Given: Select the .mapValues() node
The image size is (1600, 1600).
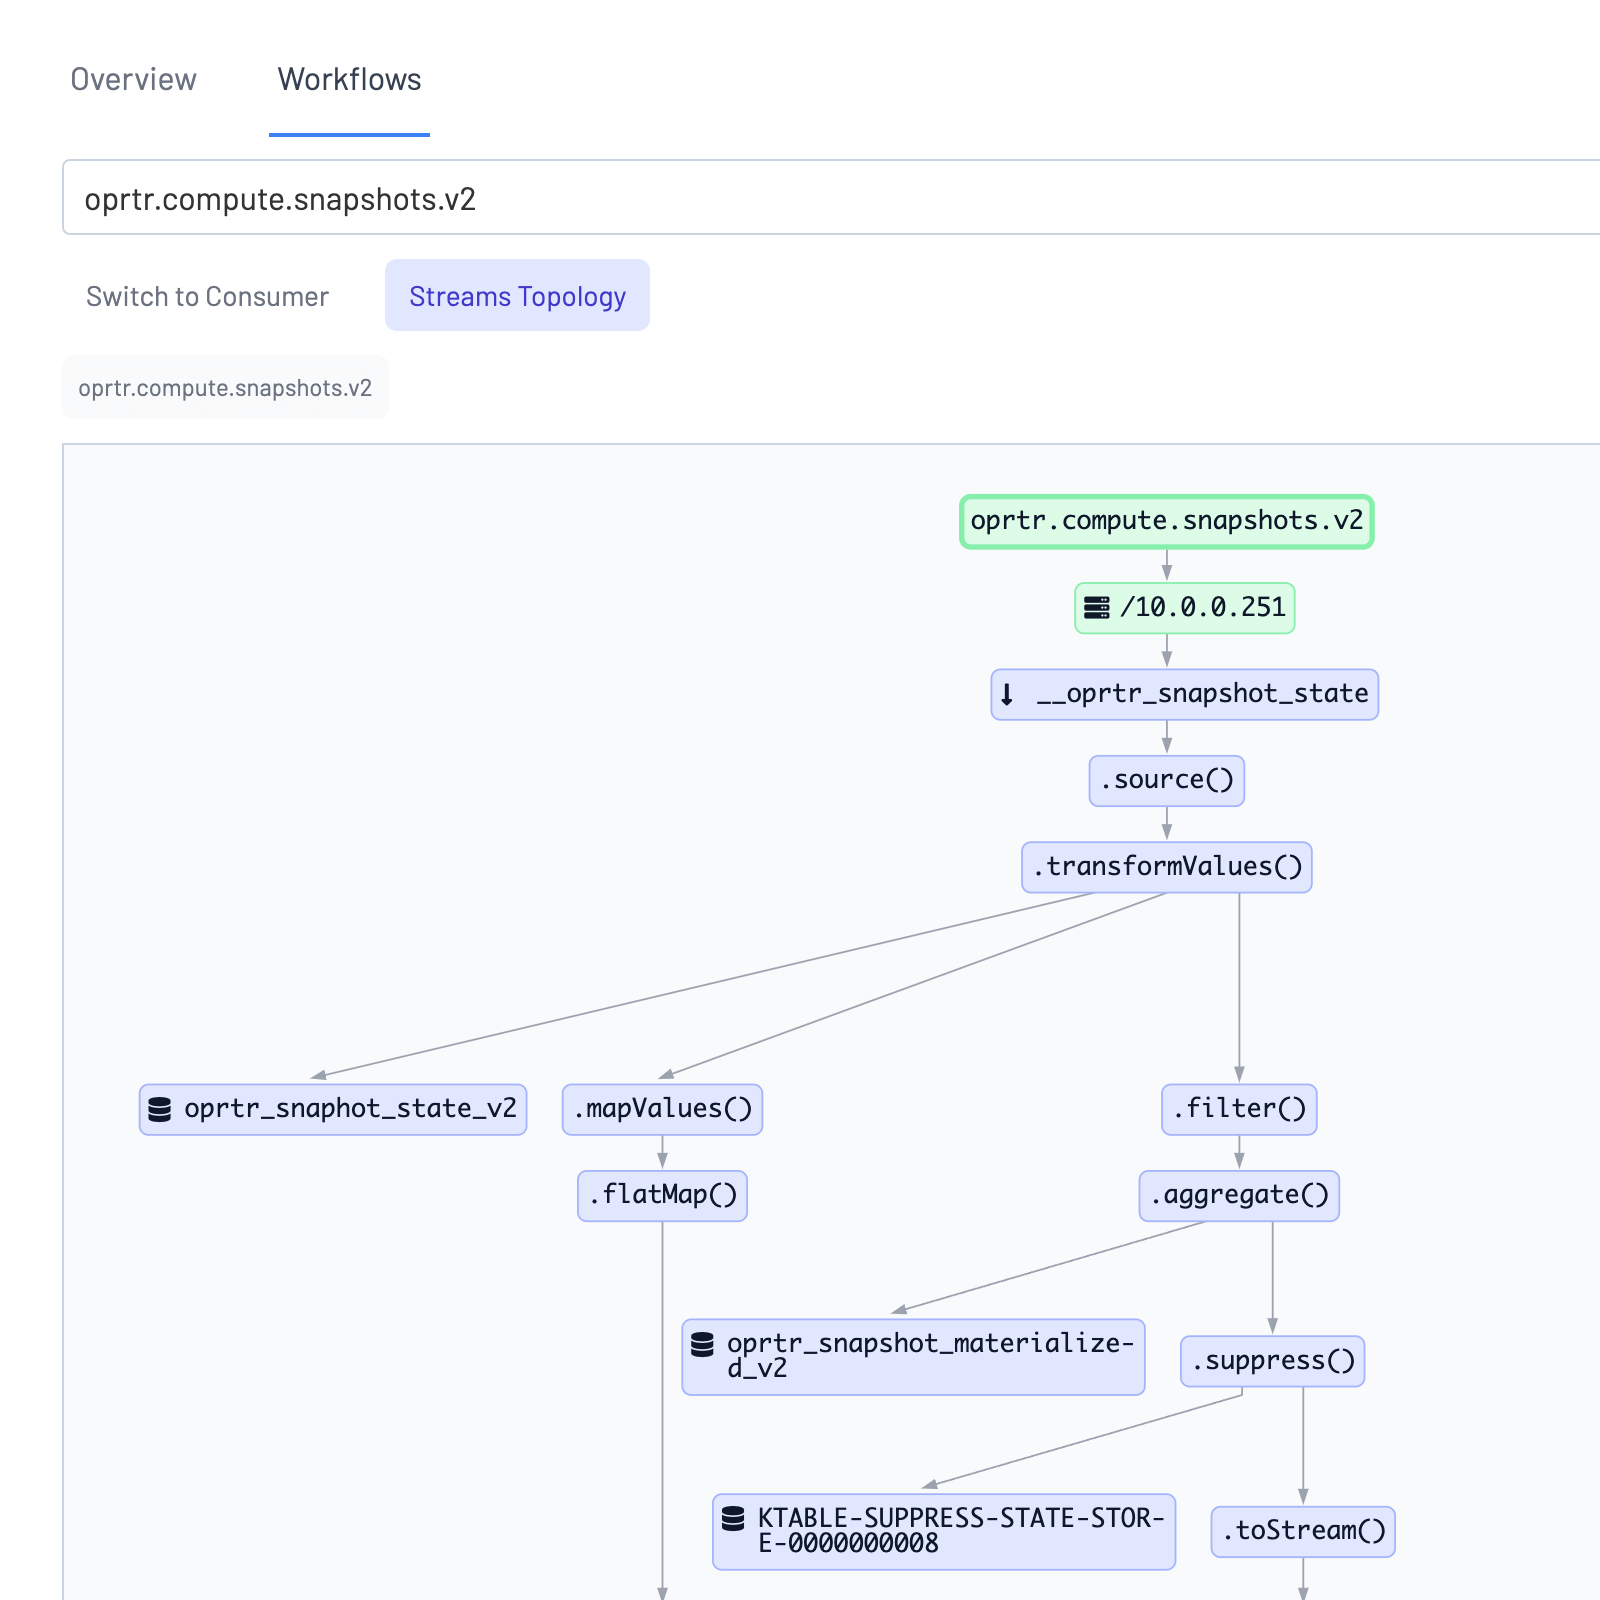Looking at the screenshot, I should pyautogui.click(x=662, y=1109).
